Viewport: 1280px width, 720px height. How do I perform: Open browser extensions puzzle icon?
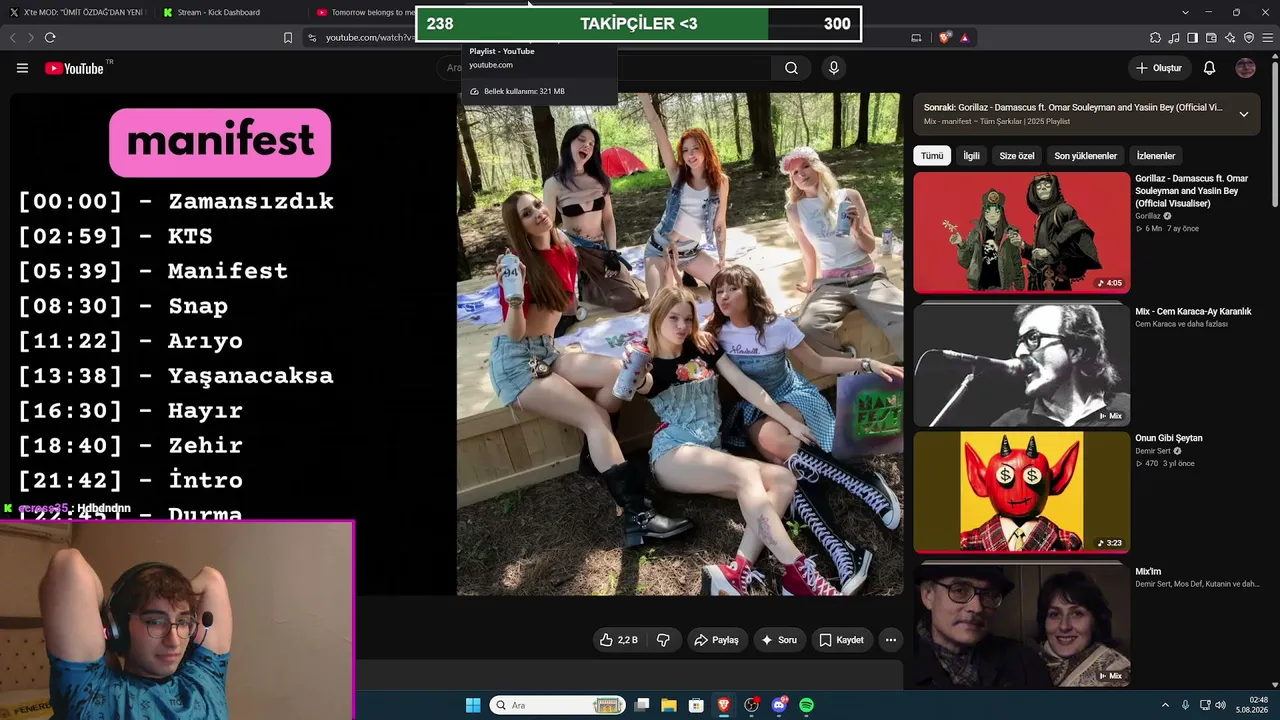(x=1155, y=38)
